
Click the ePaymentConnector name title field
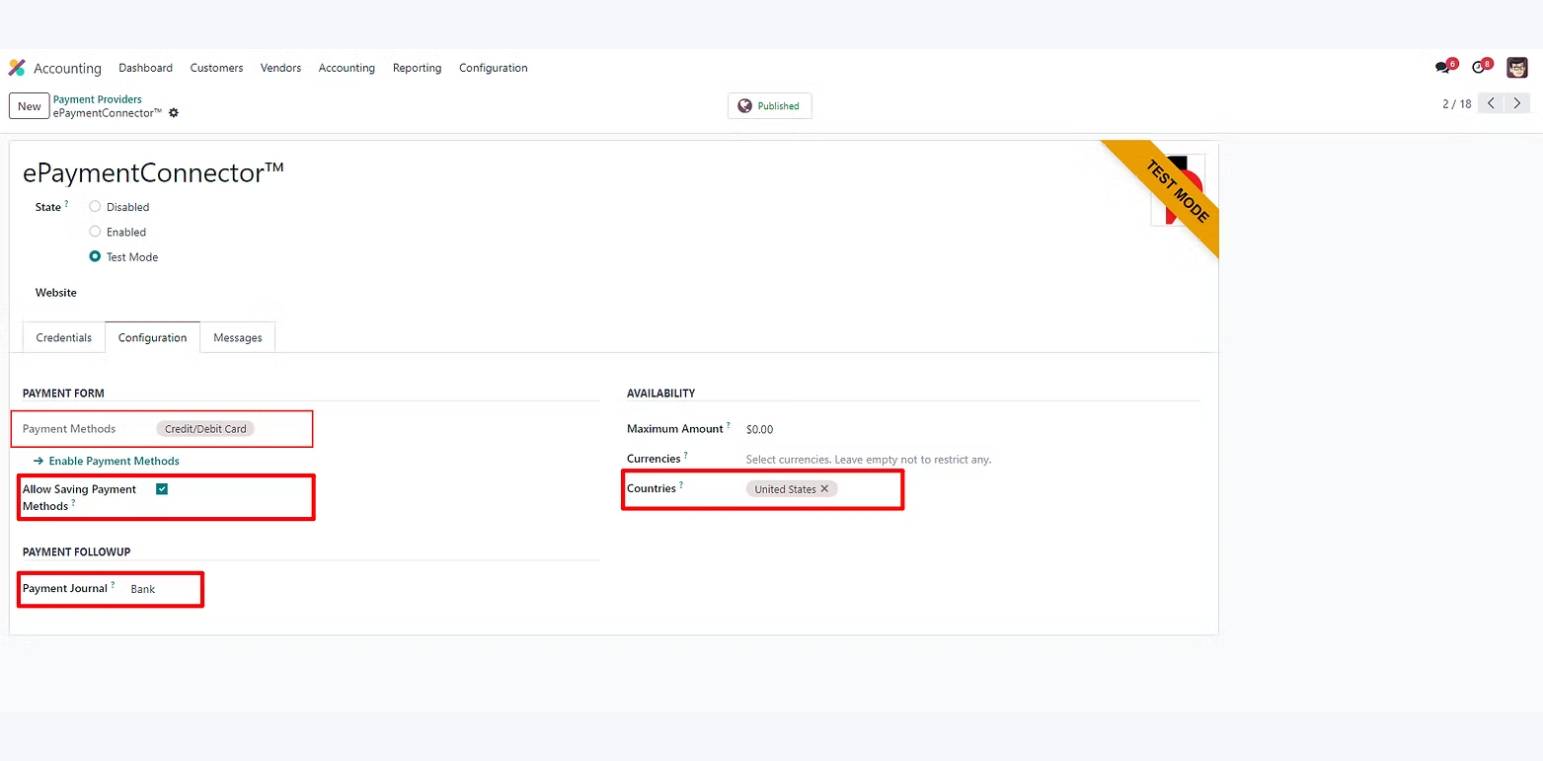(153, 172)
